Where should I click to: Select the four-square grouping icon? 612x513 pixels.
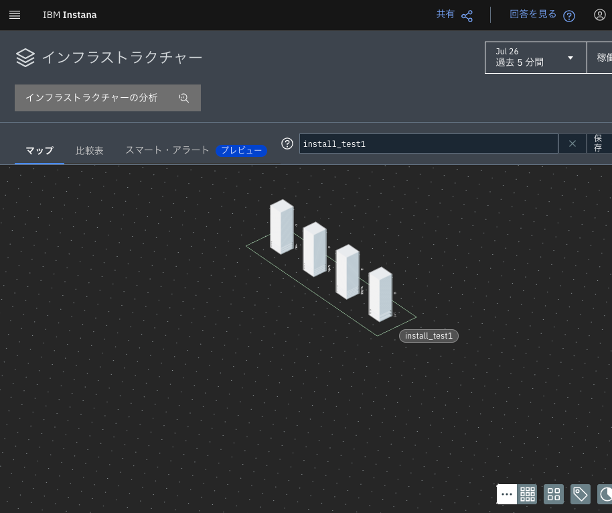pos(554,494)
